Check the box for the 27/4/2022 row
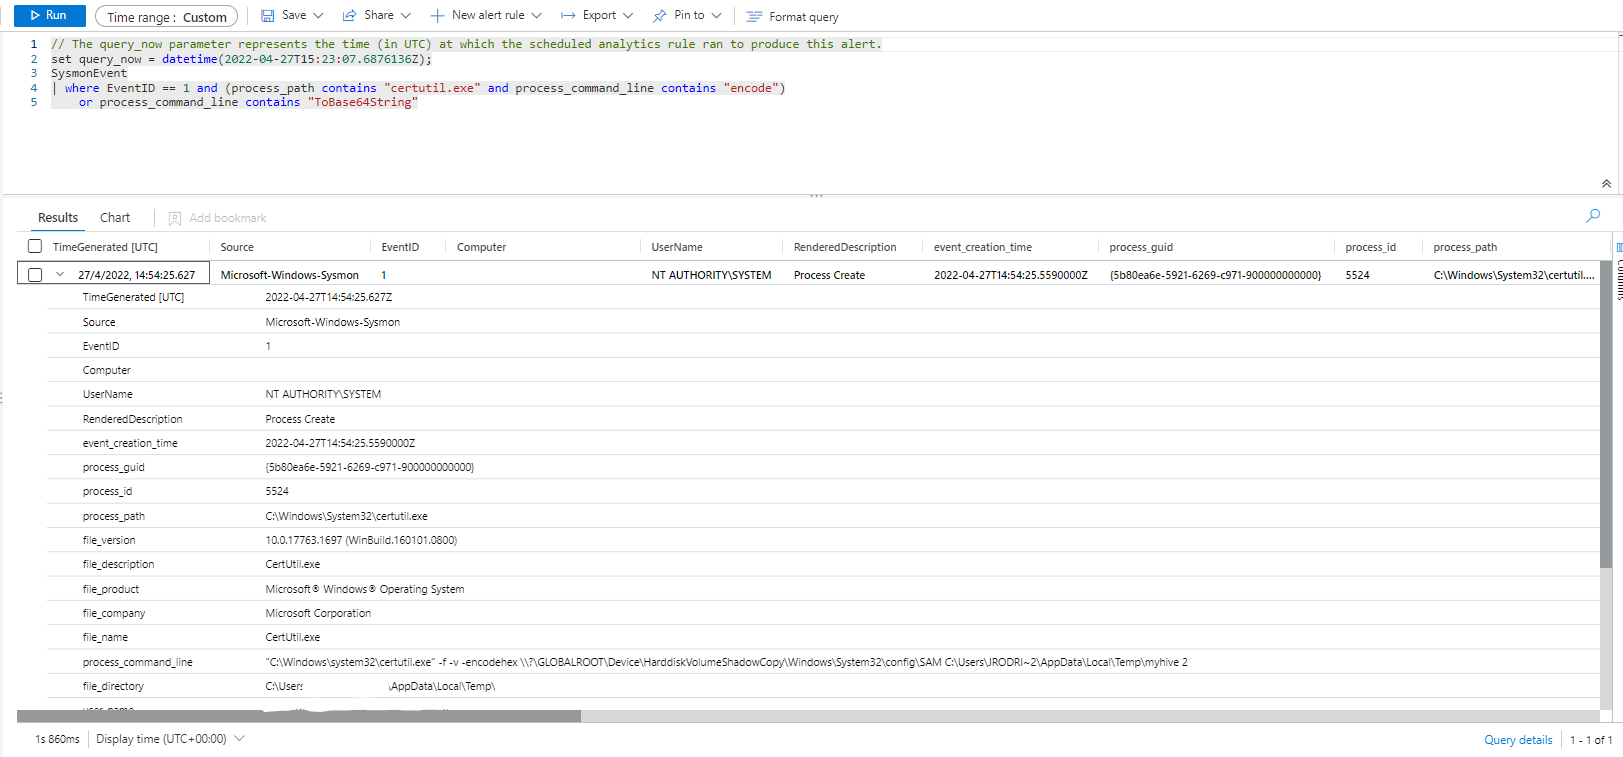Image resolution: width=1623 pixels, height=757 pixels. 35,275
